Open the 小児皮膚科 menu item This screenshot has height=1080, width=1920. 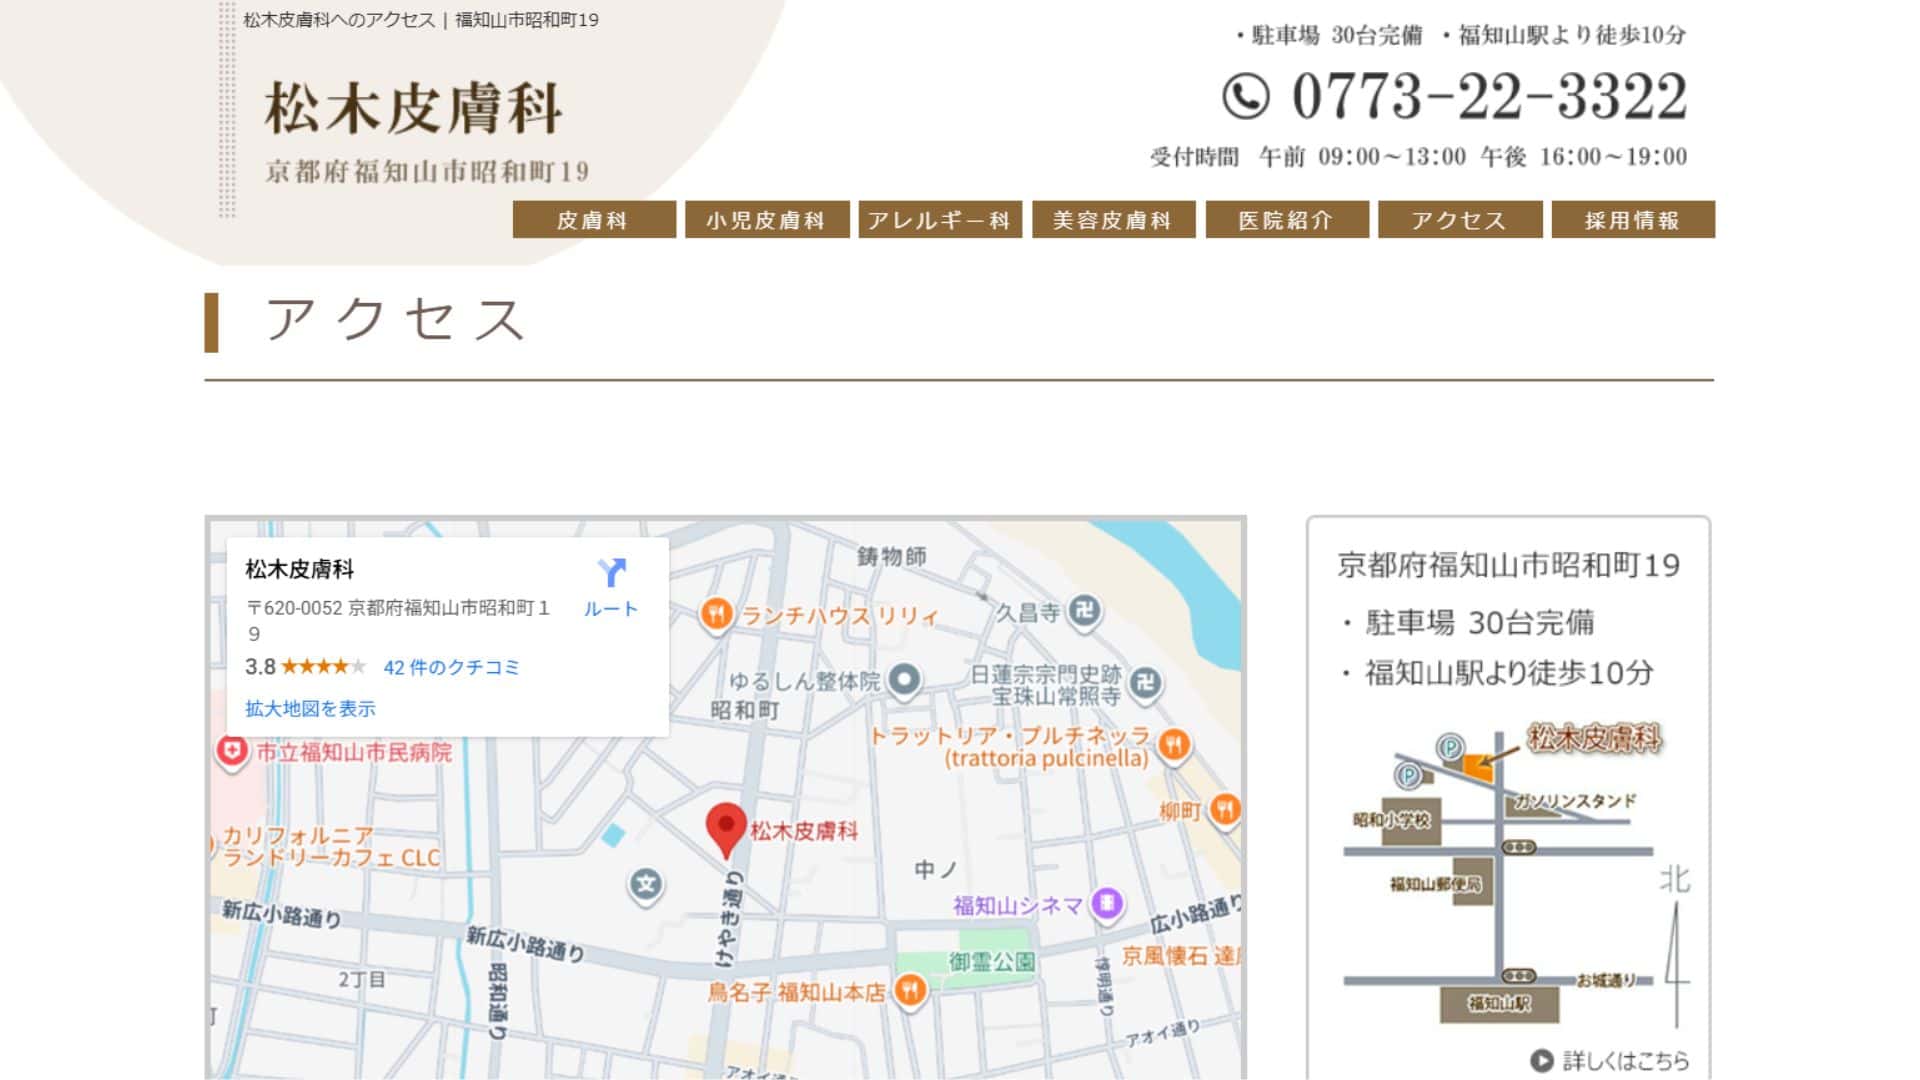click(x=766, y=220)
